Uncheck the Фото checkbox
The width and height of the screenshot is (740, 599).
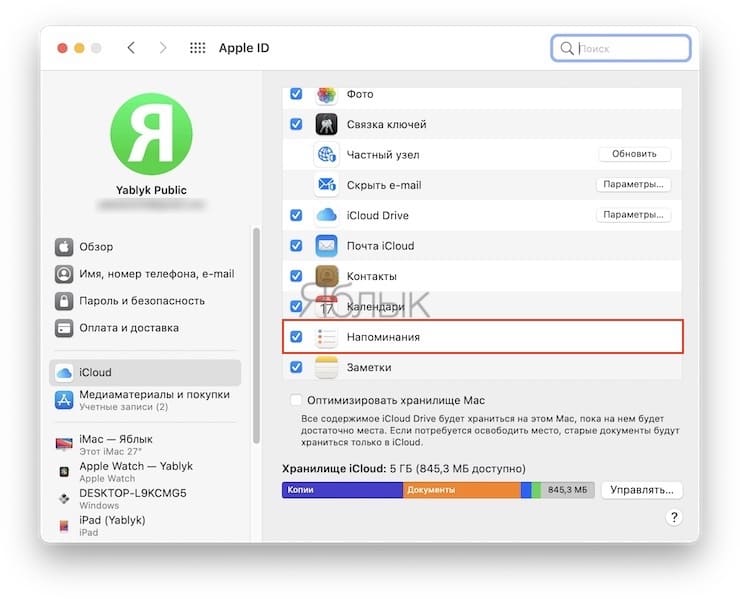coord(296,94)
